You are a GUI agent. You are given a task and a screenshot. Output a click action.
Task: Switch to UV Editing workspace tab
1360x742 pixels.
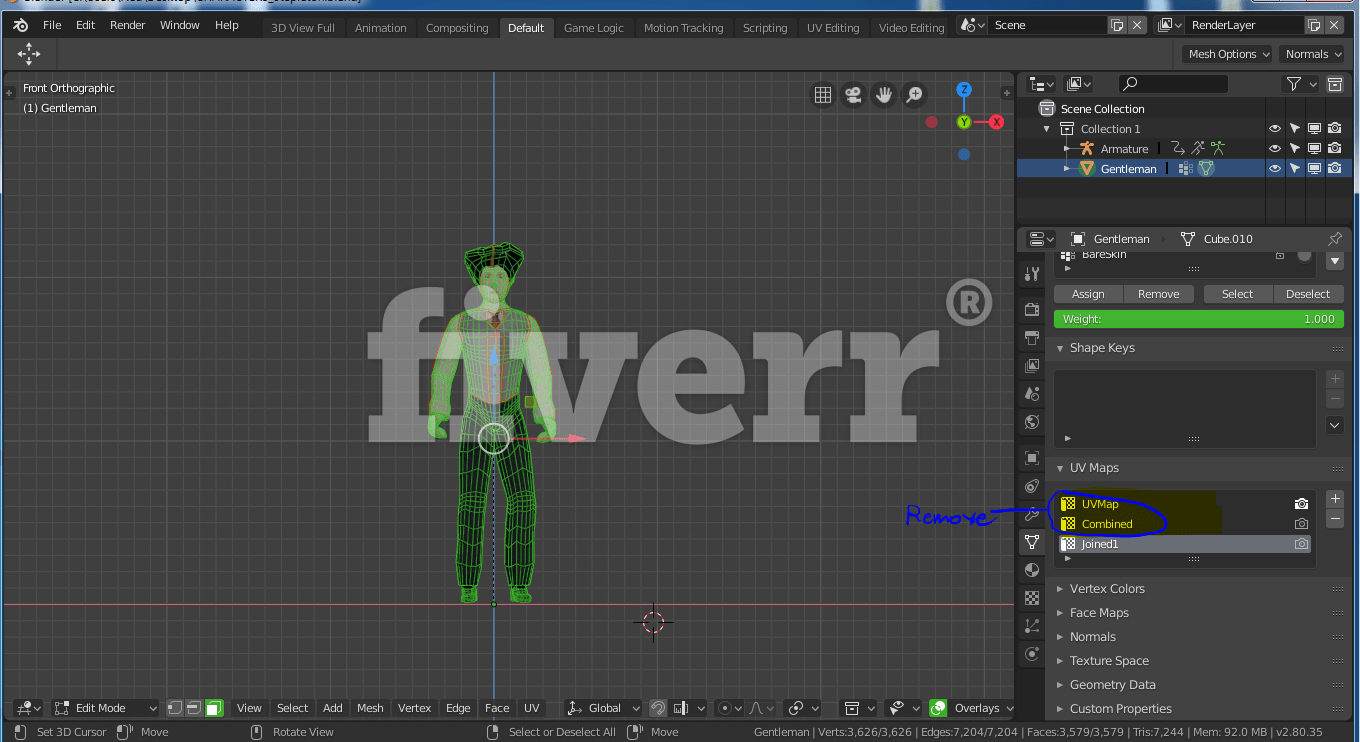[x=833, y=28]
